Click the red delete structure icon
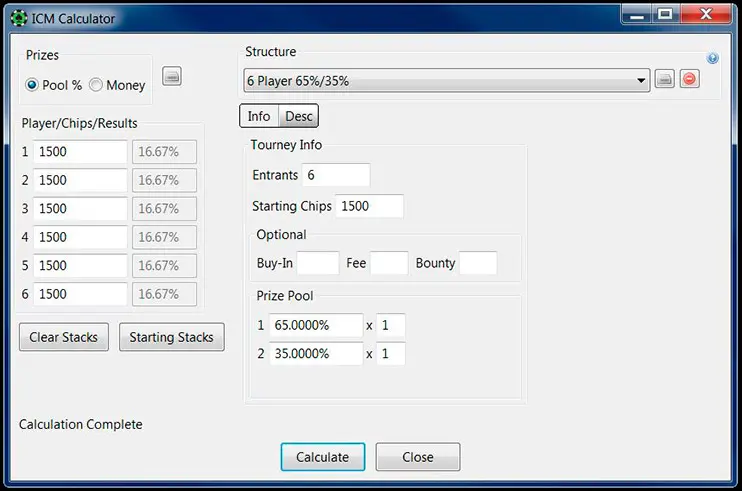Viewport: 742px width, 491px height. point(689,79)
